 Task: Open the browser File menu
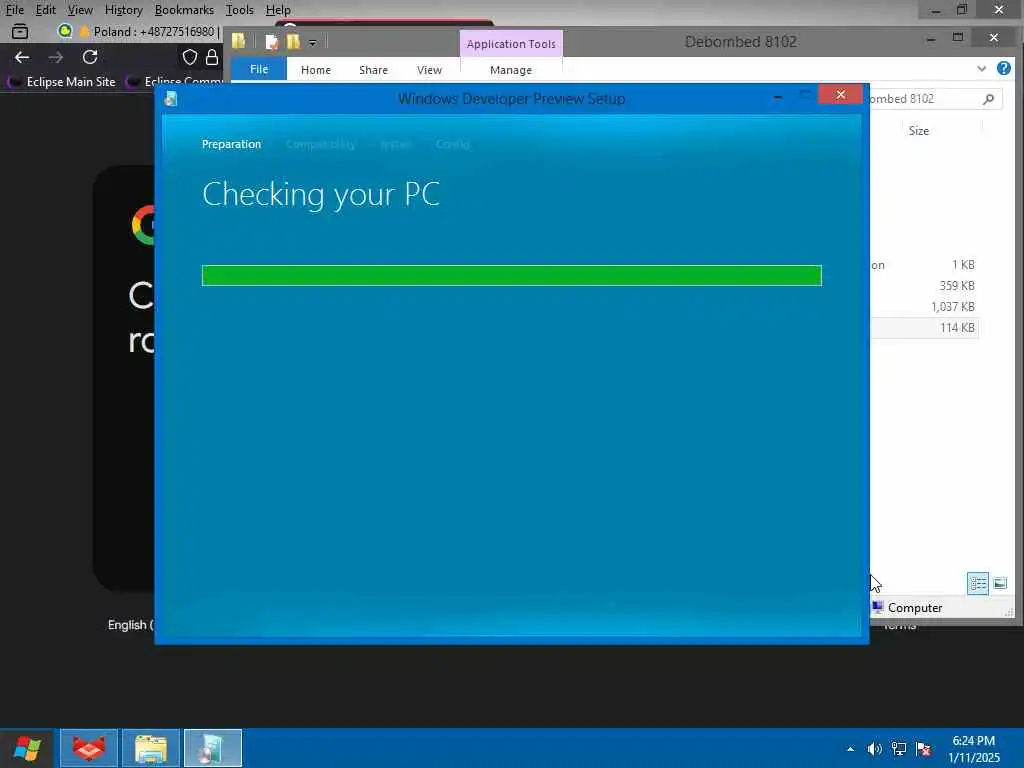14,10
